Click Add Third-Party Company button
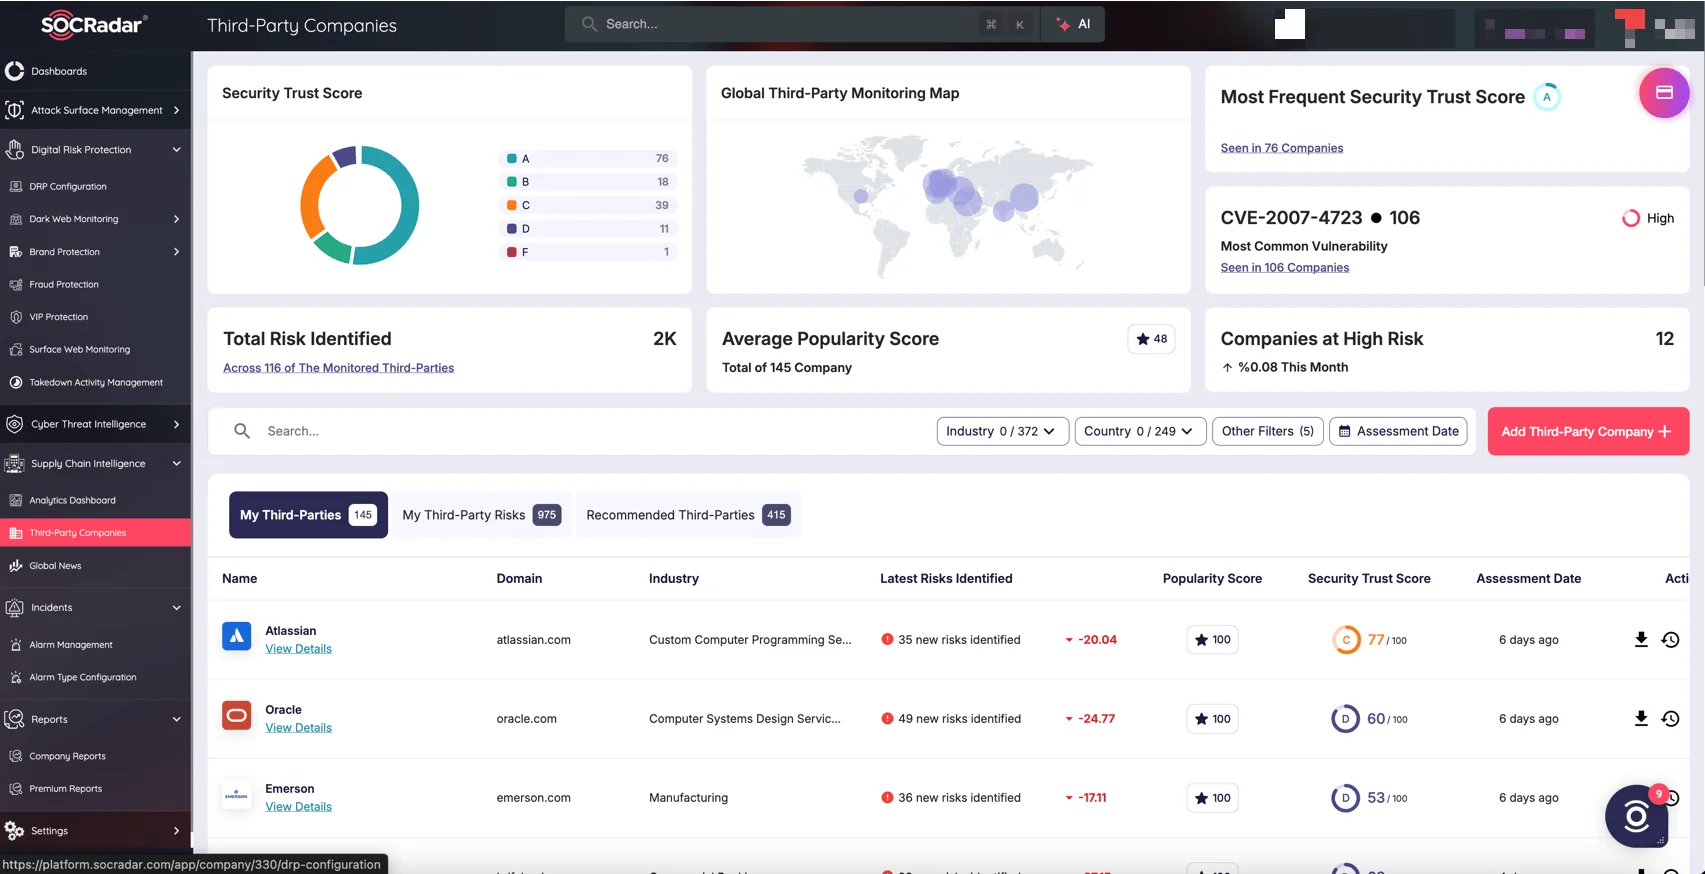The height and width of the screenshot is (874, 1705). (1588, 431)
